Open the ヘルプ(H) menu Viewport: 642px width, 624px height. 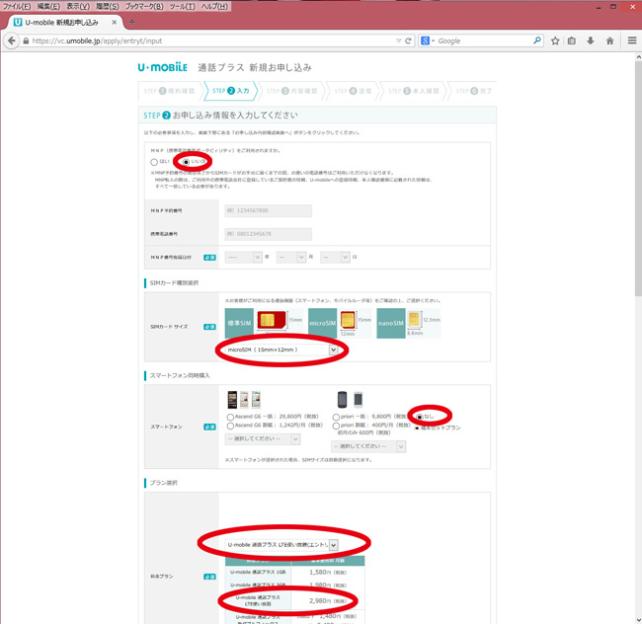point(214,6)
